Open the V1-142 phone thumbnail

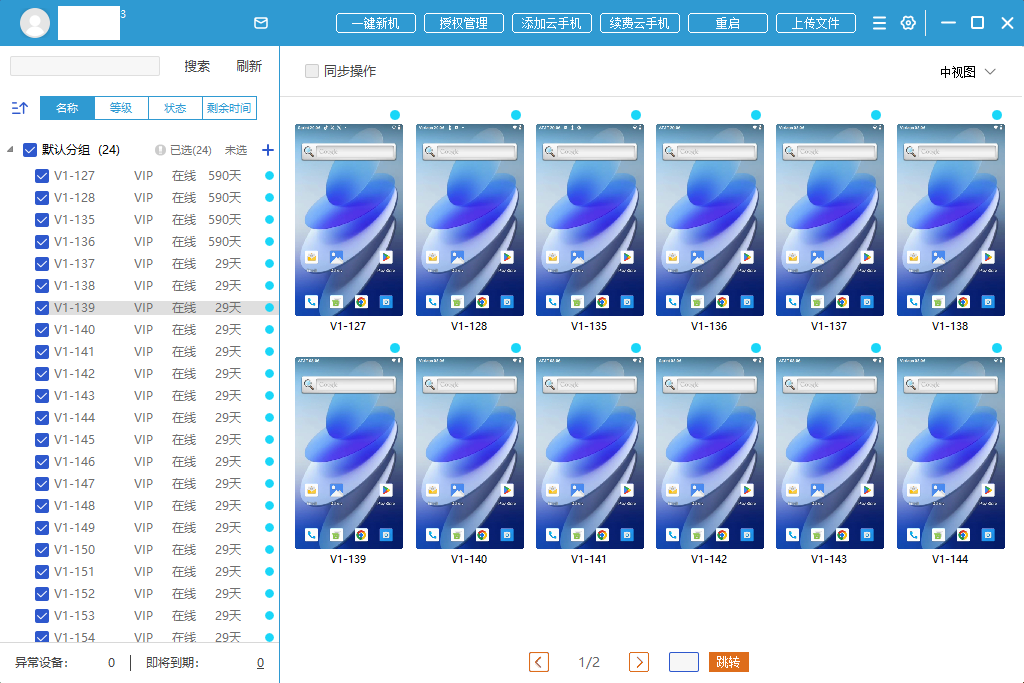tap(709, 453)
